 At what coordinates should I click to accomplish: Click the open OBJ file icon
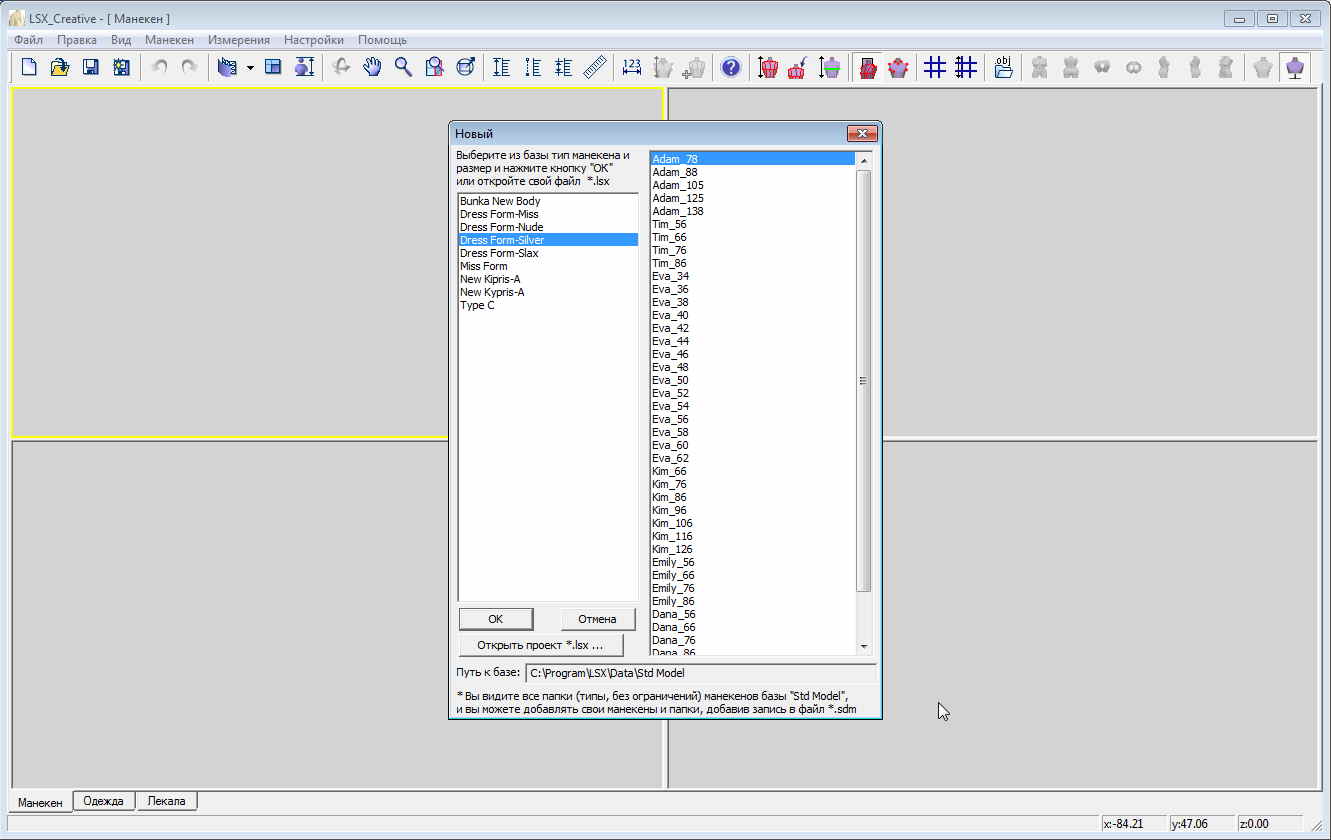tap(1003, 67)
